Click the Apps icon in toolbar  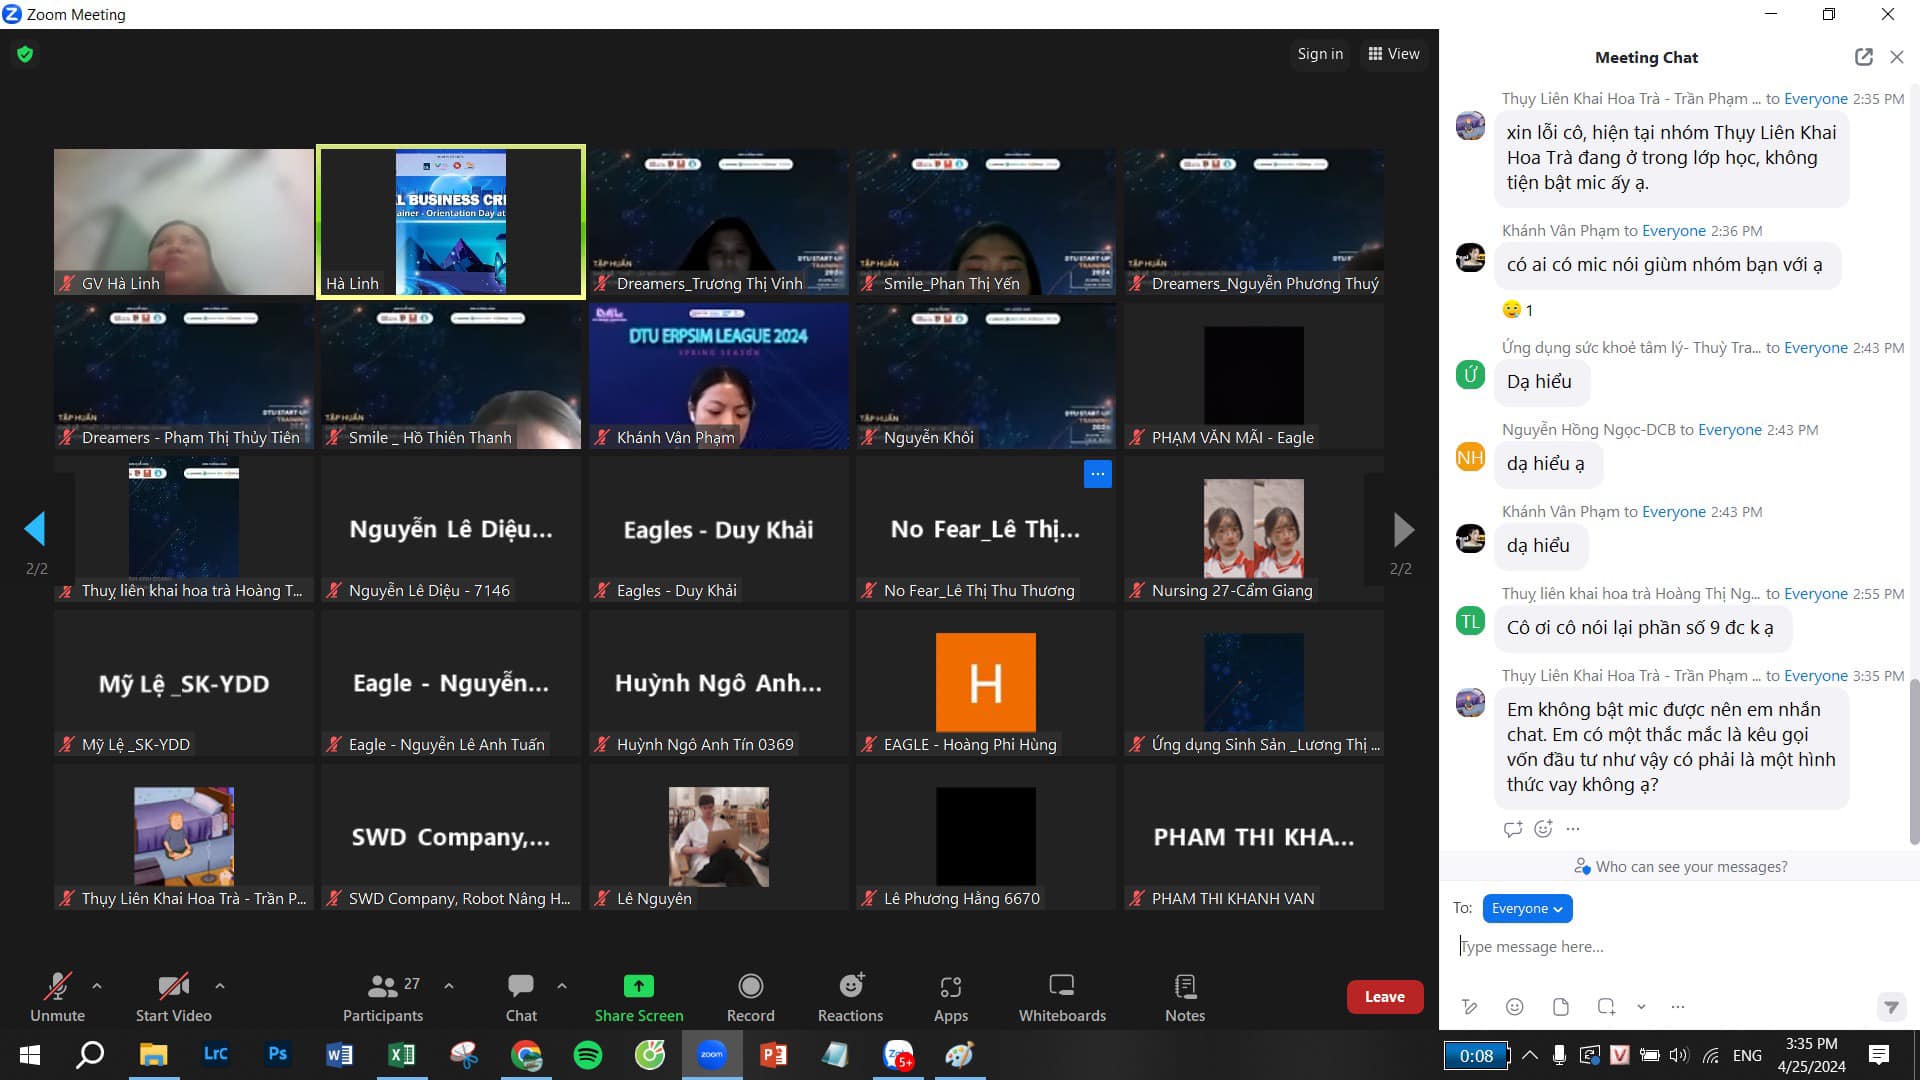coord(950,997)
